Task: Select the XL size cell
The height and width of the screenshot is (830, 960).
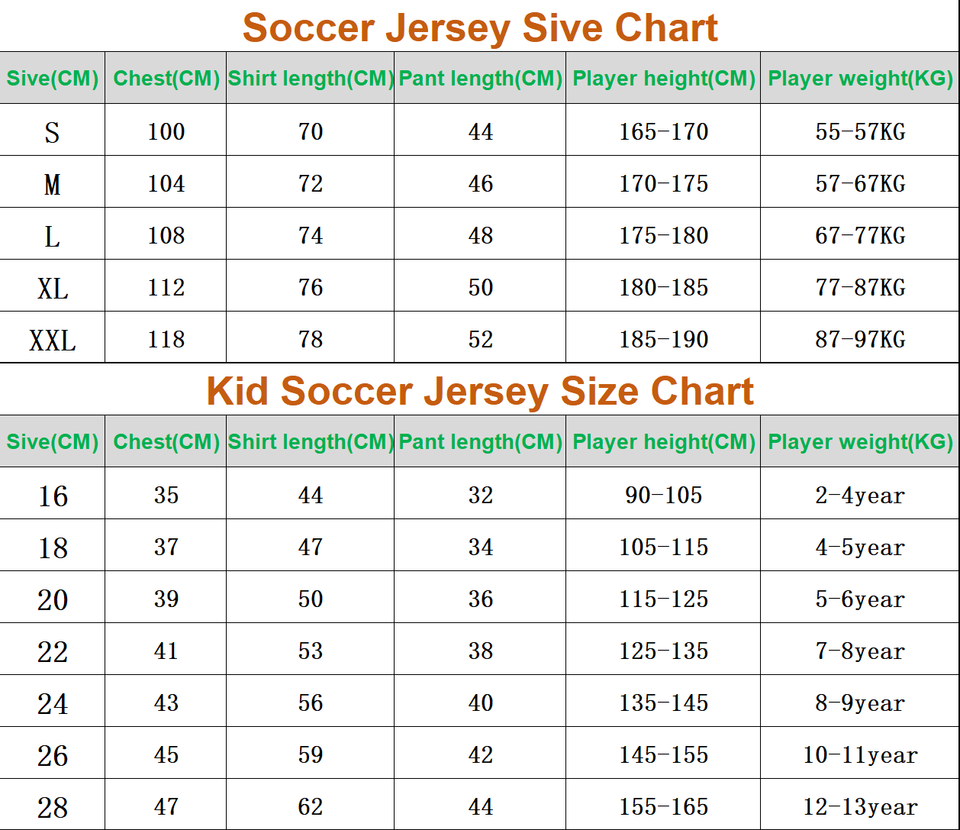Action: point(52,288)
